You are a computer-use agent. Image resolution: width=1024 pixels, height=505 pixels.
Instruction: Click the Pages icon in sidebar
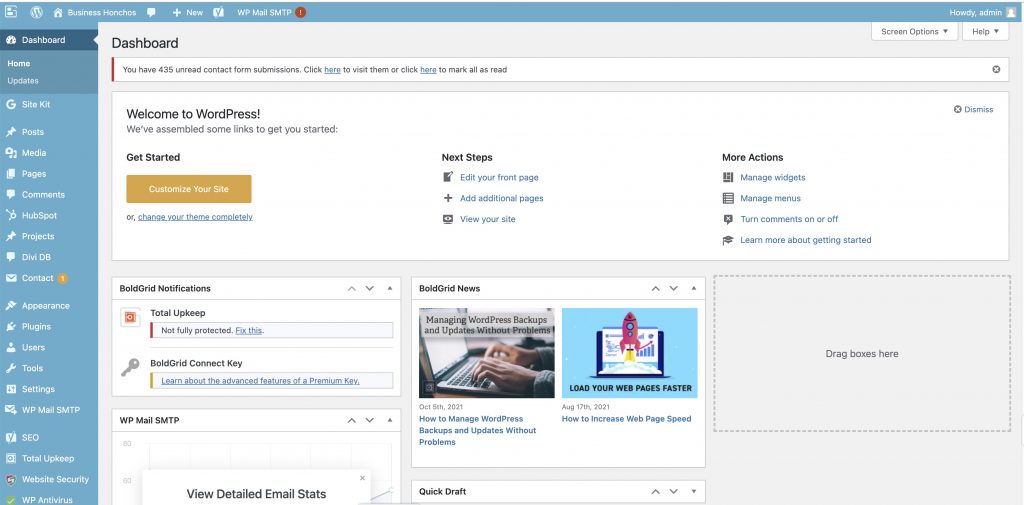[x=11, y=174]
